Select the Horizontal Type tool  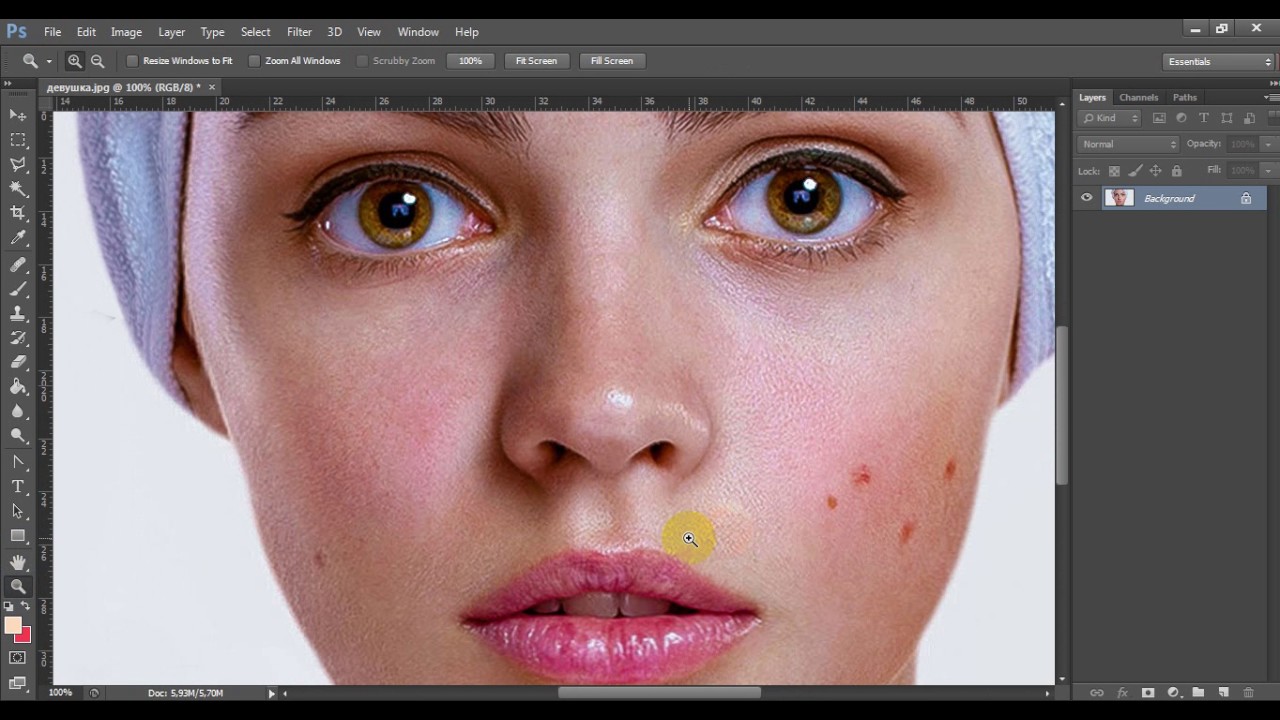tap(18, 486)
